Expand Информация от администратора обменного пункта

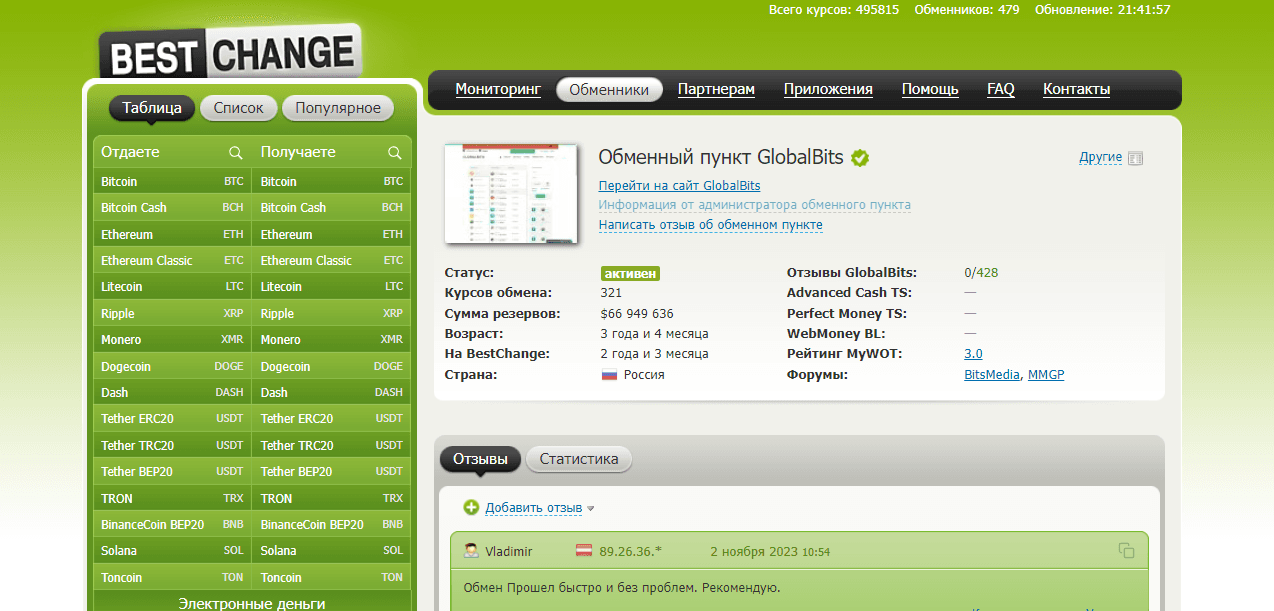pyautogui.click(x=754, y=205)
